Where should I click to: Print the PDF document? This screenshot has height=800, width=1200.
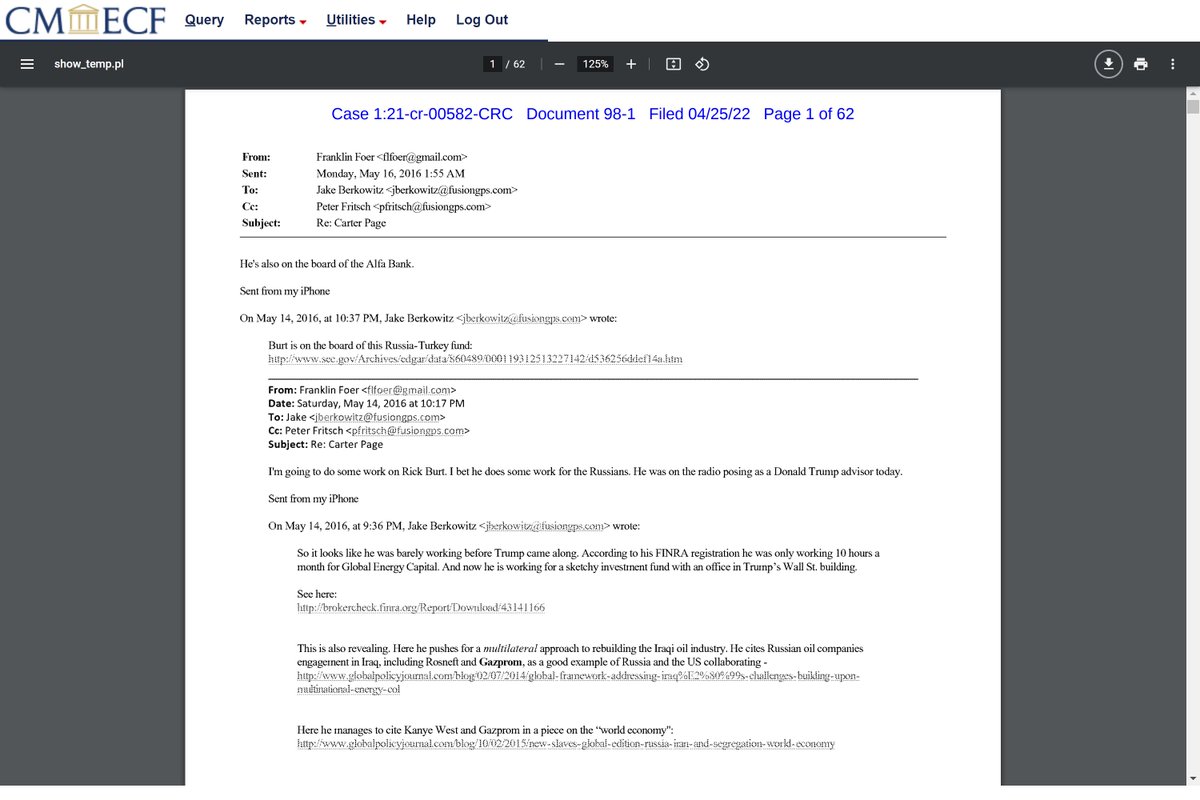[1141, 64]
